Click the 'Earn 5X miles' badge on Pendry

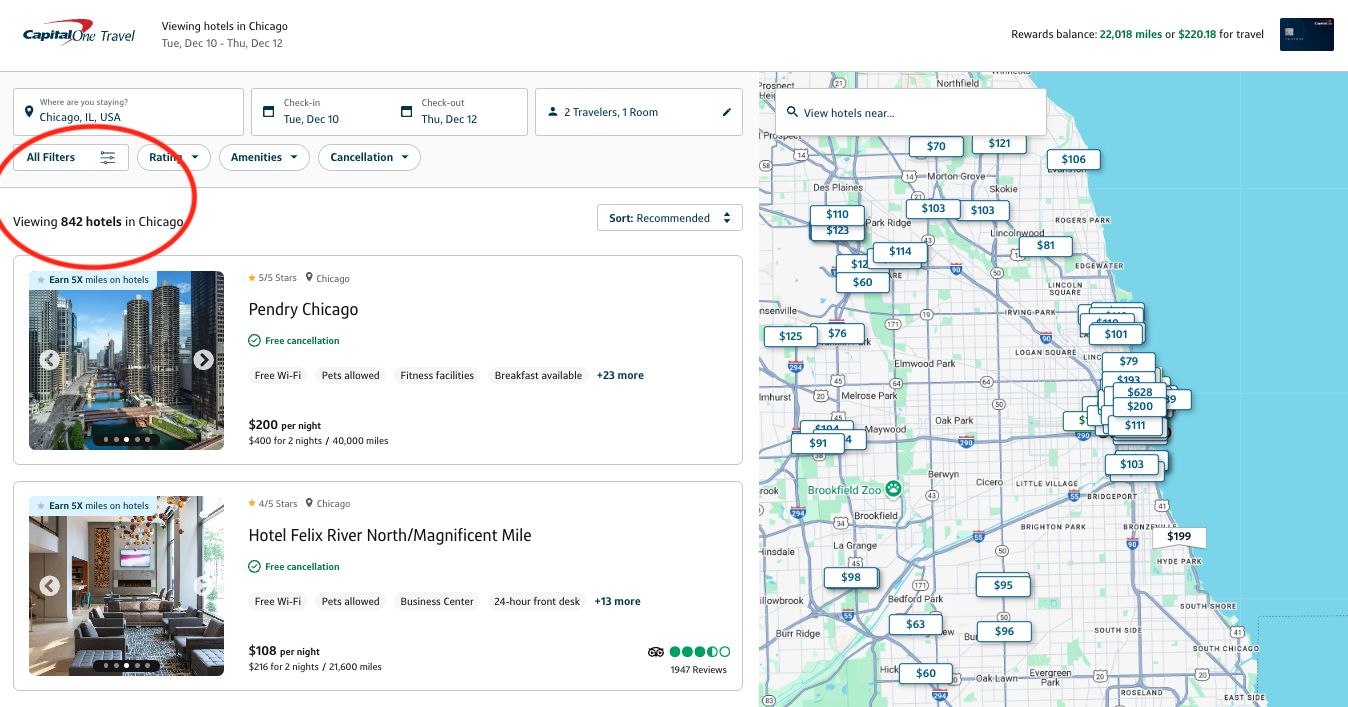point(92,280)
